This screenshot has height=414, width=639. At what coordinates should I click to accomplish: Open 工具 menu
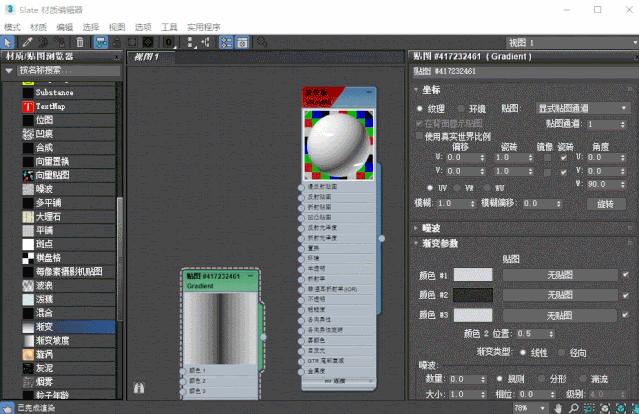[169, 27]
